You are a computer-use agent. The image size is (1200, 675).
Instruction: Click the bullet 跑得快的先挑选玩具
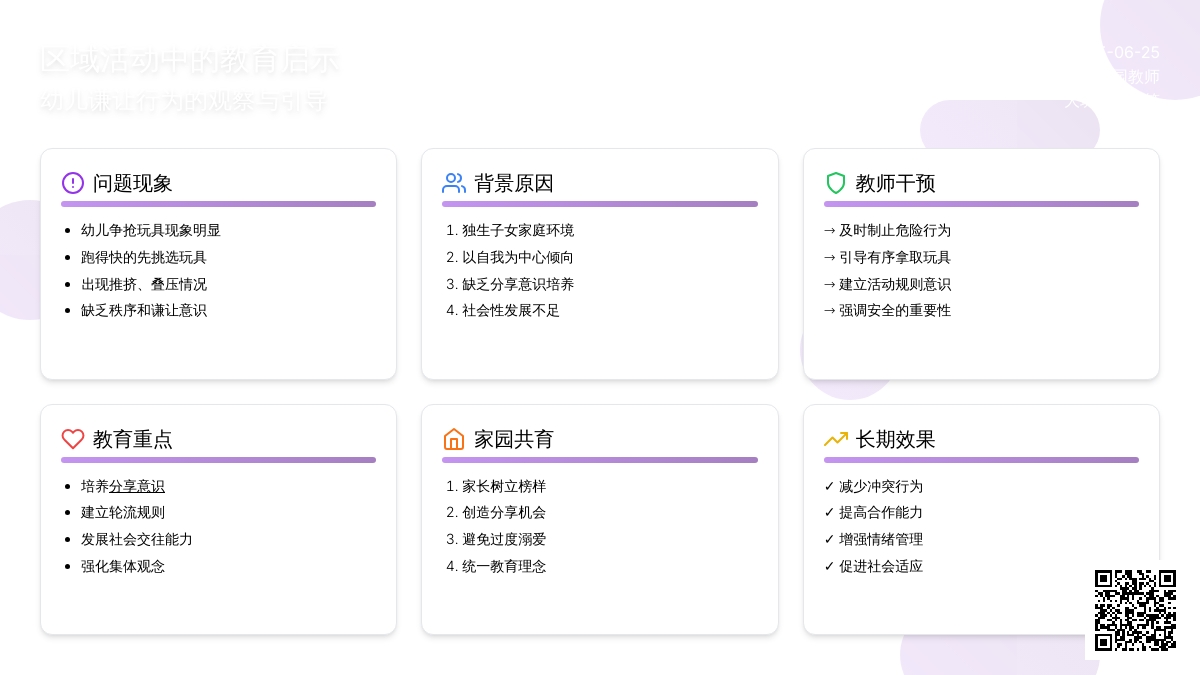tap(144, 257)
